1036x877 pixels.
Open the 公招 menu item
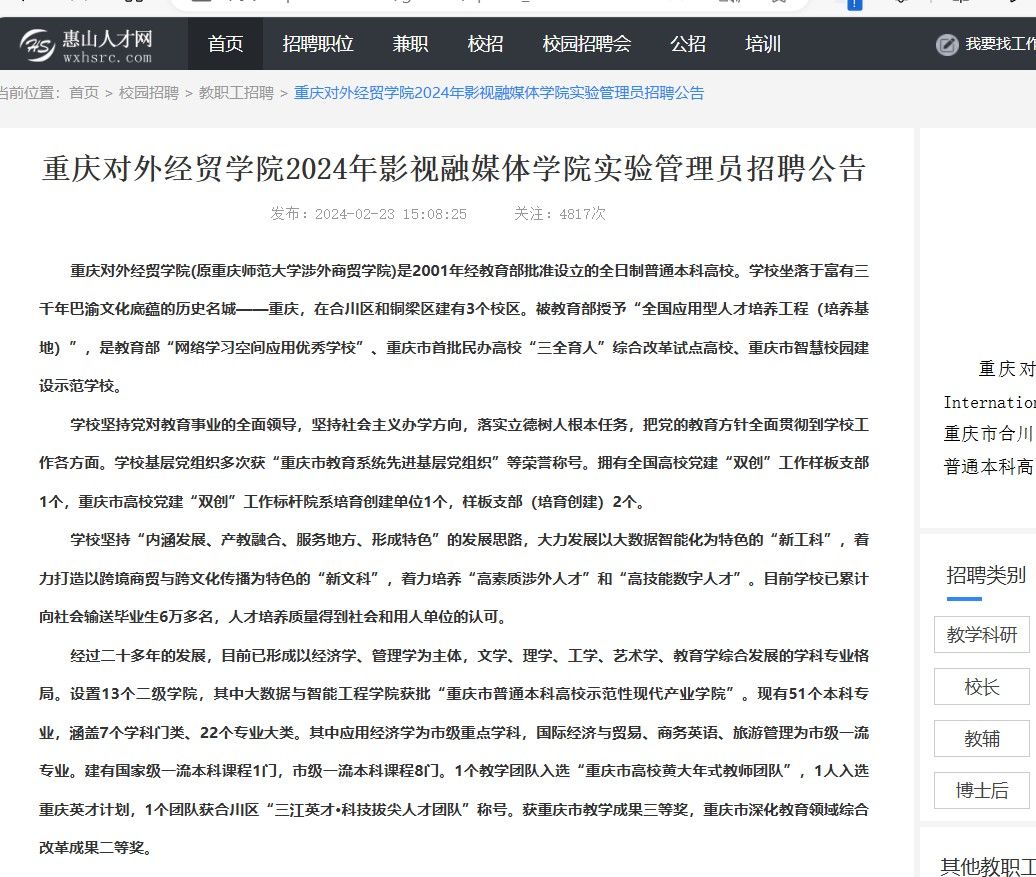(688, 44)
